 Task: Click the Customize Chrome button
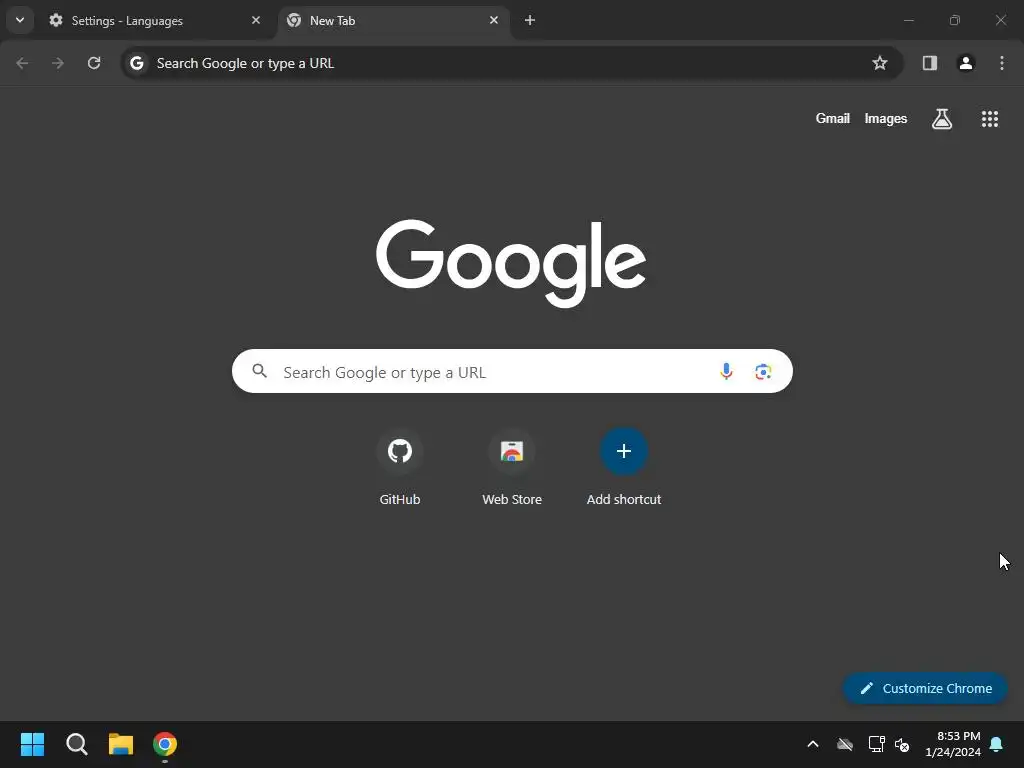[925, 688]
